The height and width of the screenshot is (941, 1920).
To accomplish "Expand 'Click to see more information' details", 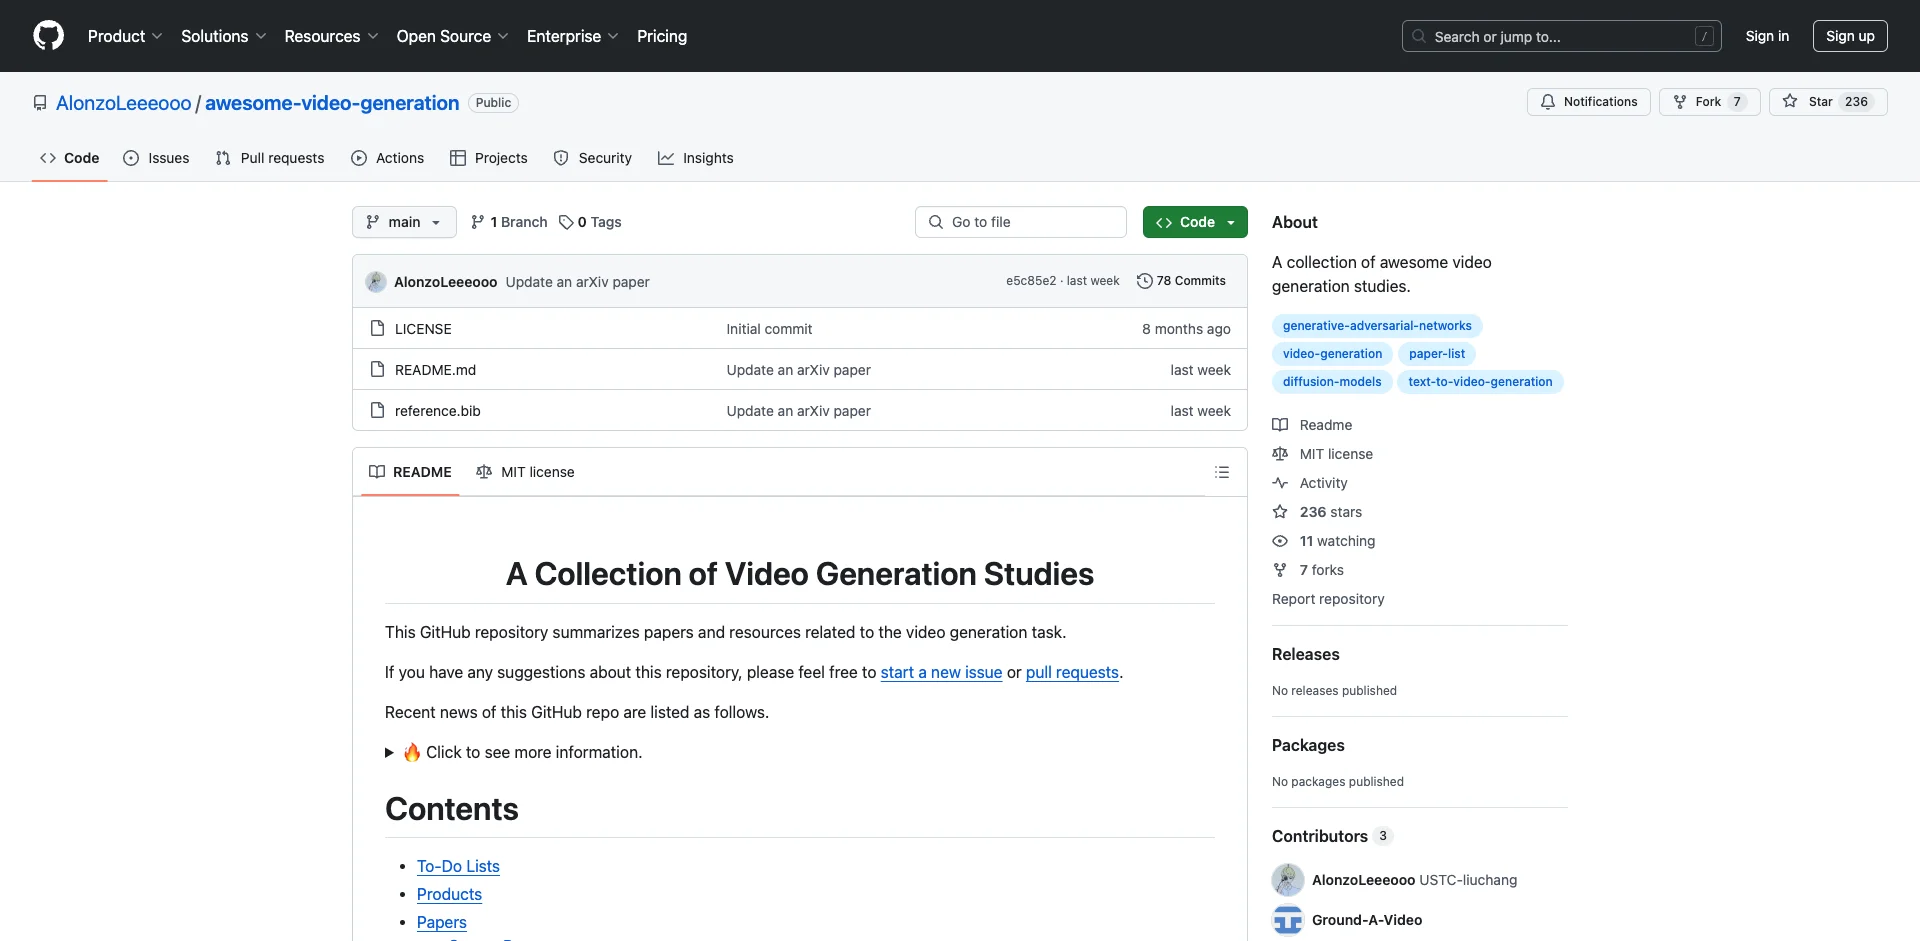I will [x=513, y=752].
